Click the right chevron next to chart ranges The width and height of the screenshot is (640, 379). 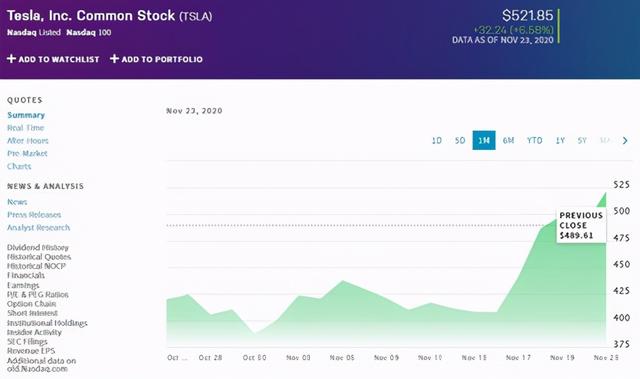625,140
